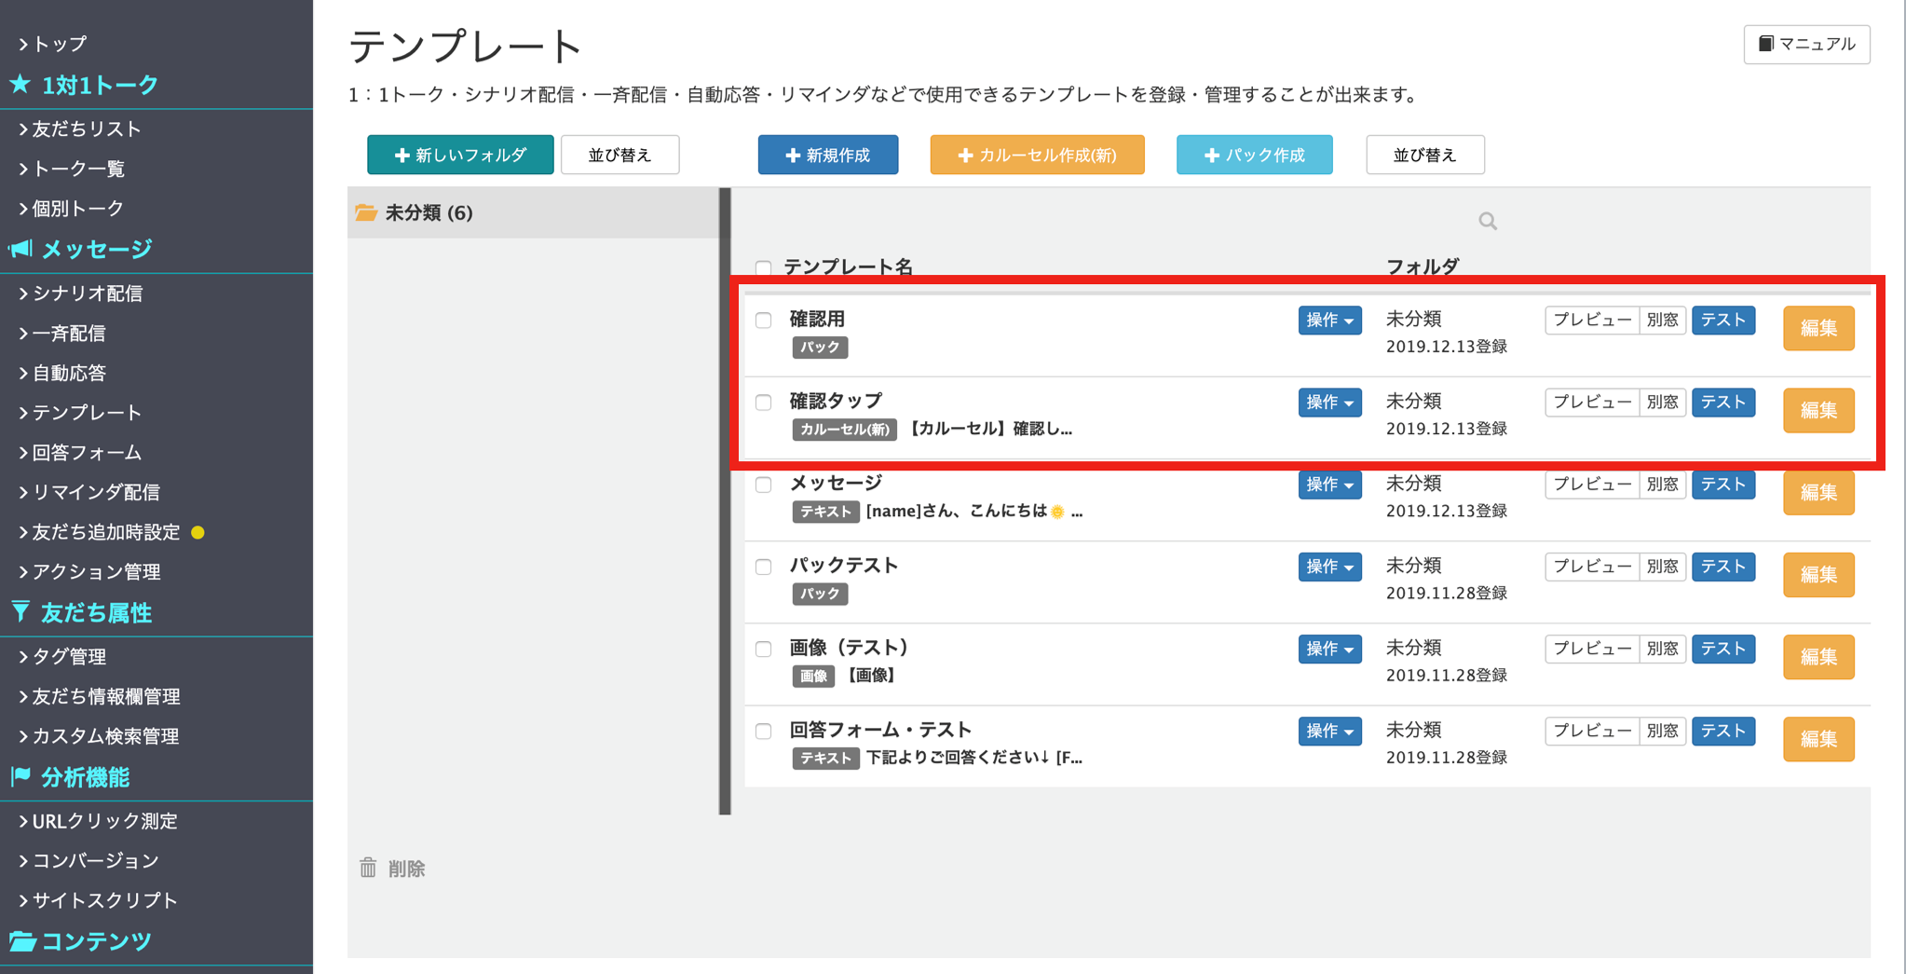
Task: Tick the checkbox for パックテスト template
Action: point(764,566)
